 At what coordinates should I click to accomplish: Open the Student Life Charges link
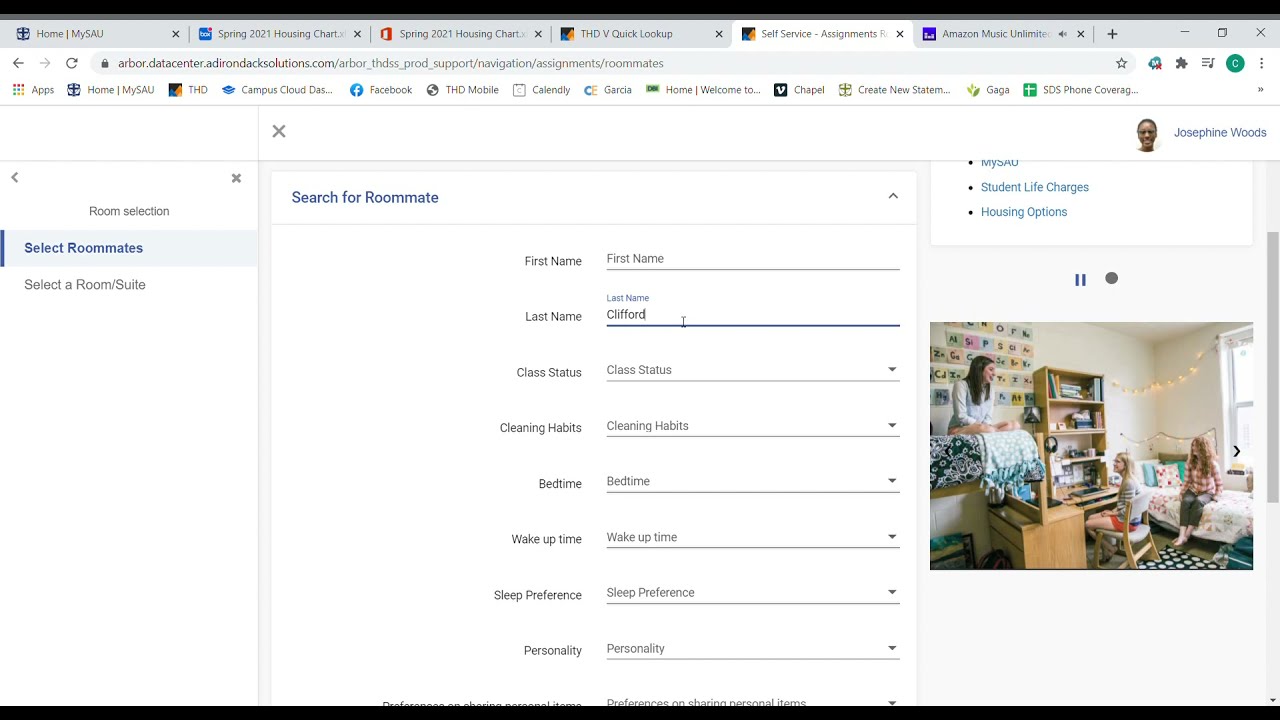click(x=1034, y=187)
